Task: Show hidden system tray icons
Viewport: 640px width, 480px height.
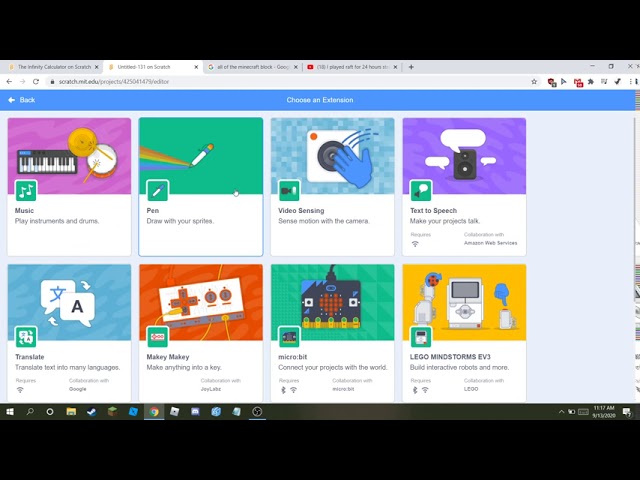Action: tap(561, 411)
